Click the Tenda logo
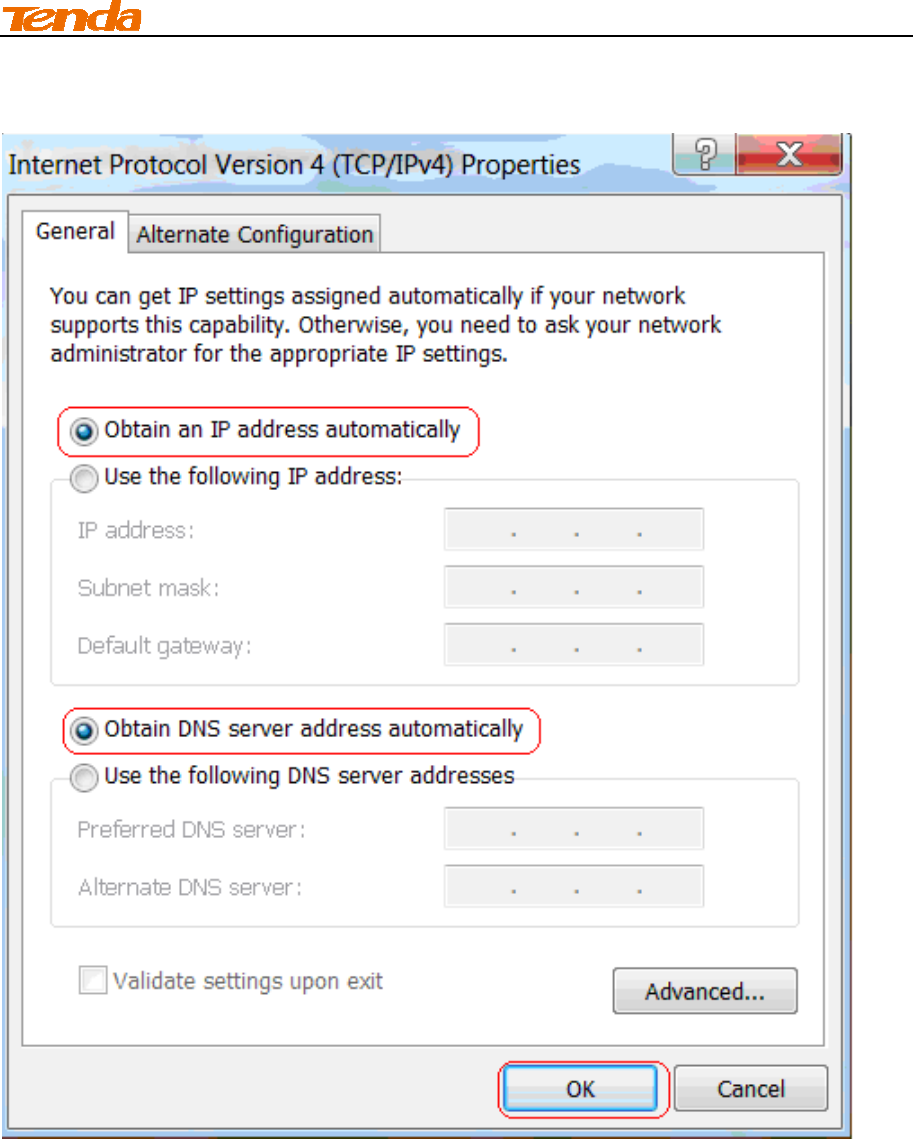Viewport: 913px width, 1139px height. click(x=71, y=17)
